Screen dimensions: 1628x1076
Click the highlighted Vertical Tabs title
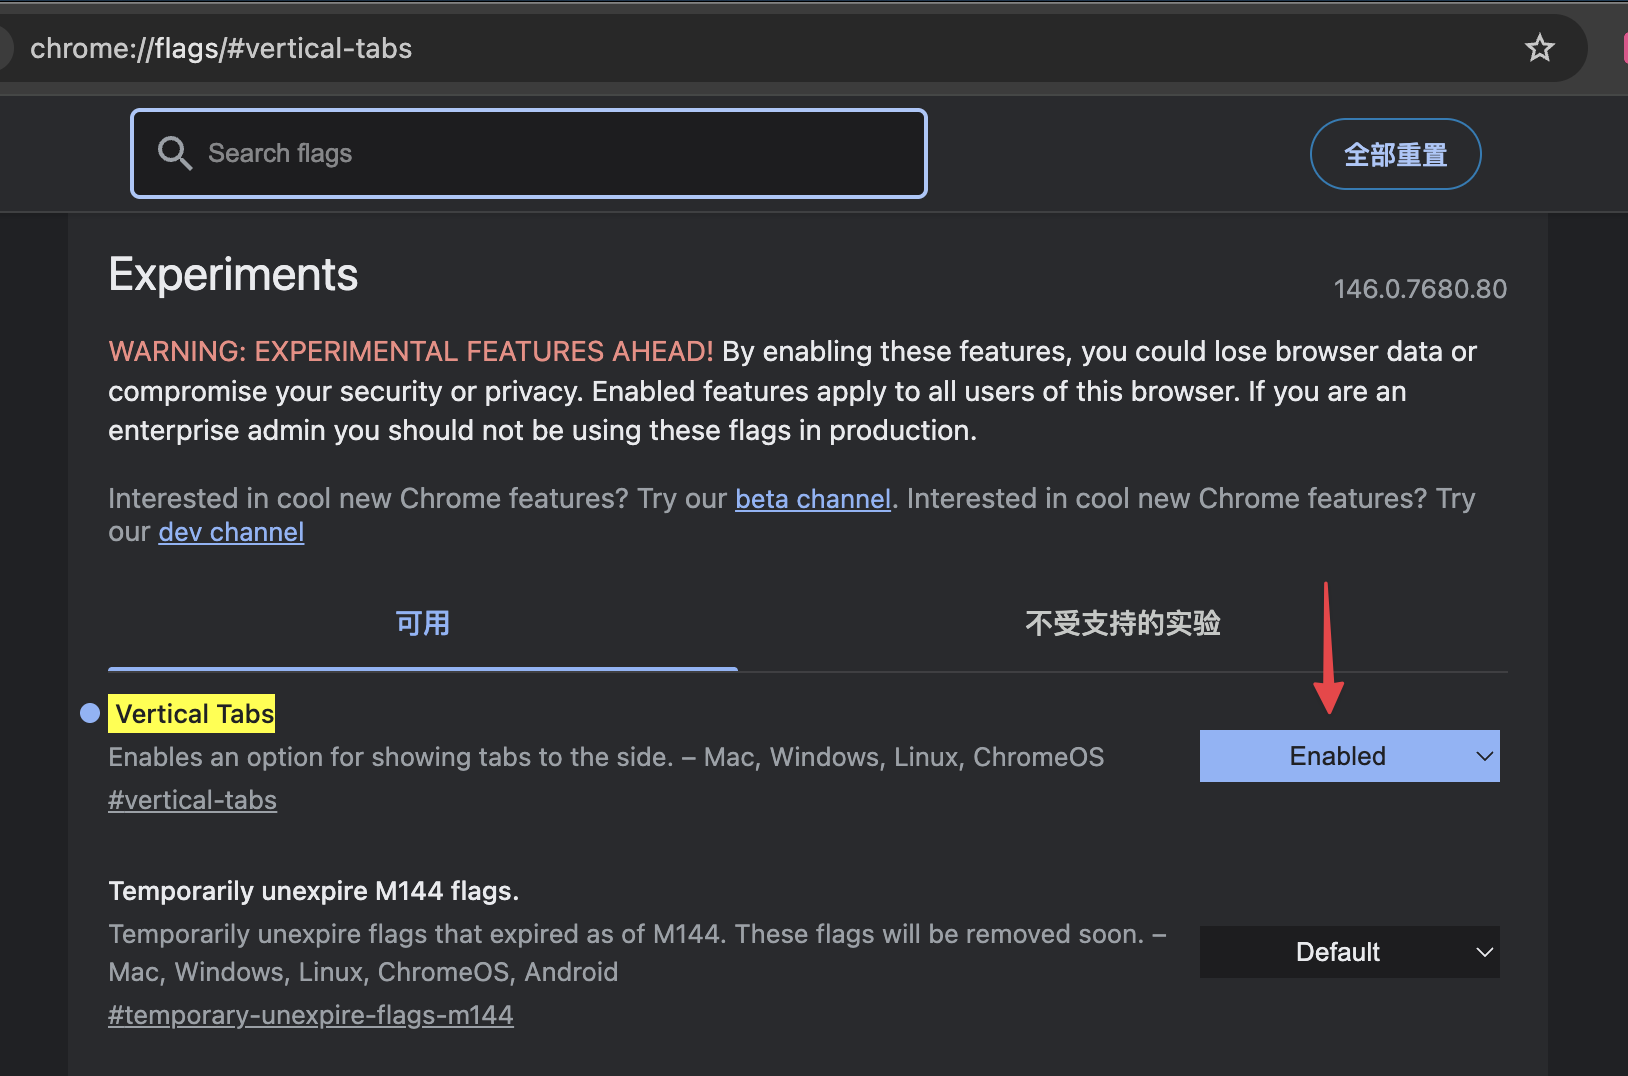[x=194, y=714]
